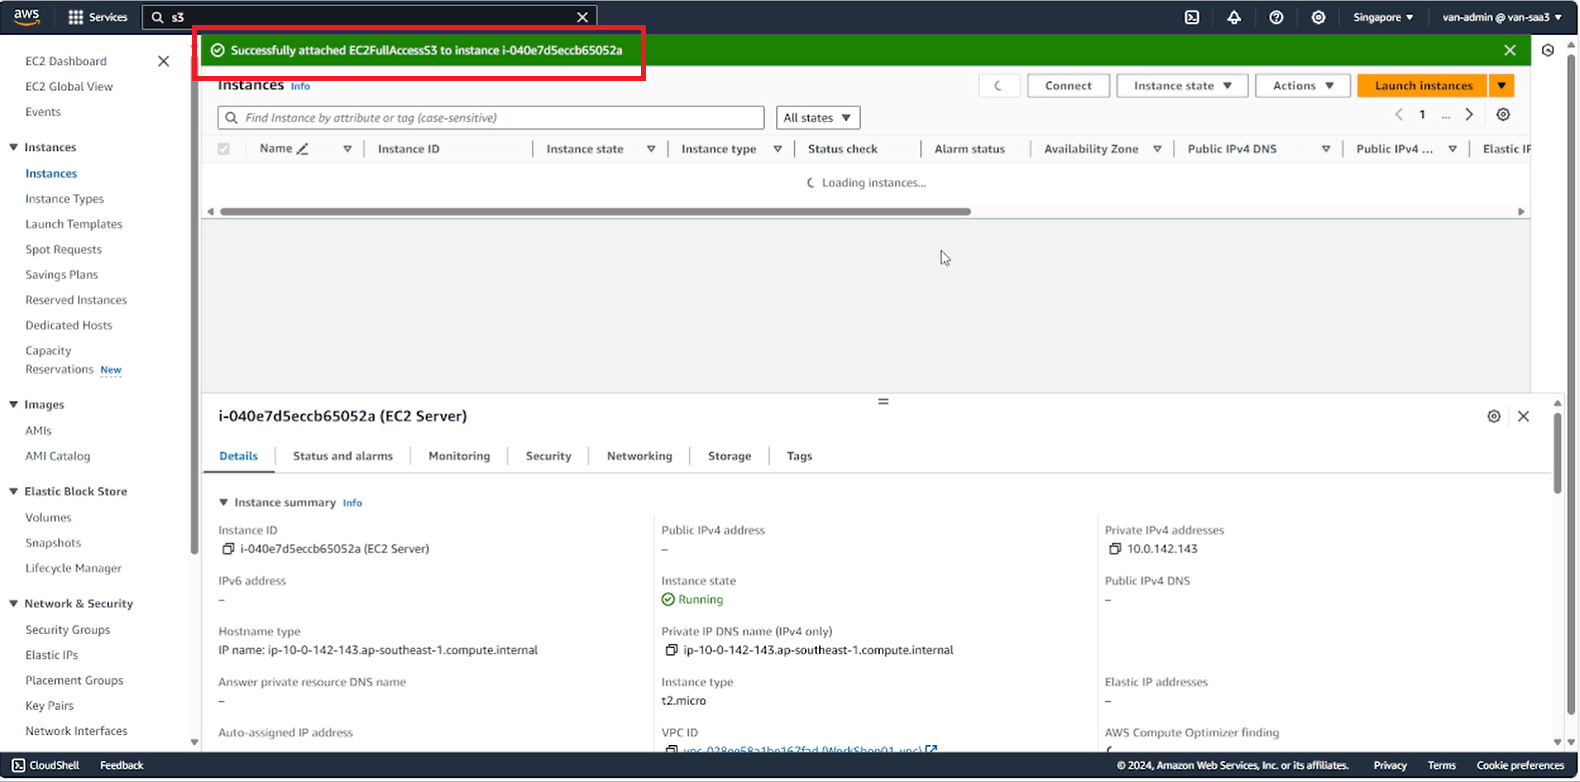Image resolution: width=1580 pixels, height=782 pixels.
Task: Open console settings gear in top bar
Action: click(x=1318, y=17)
